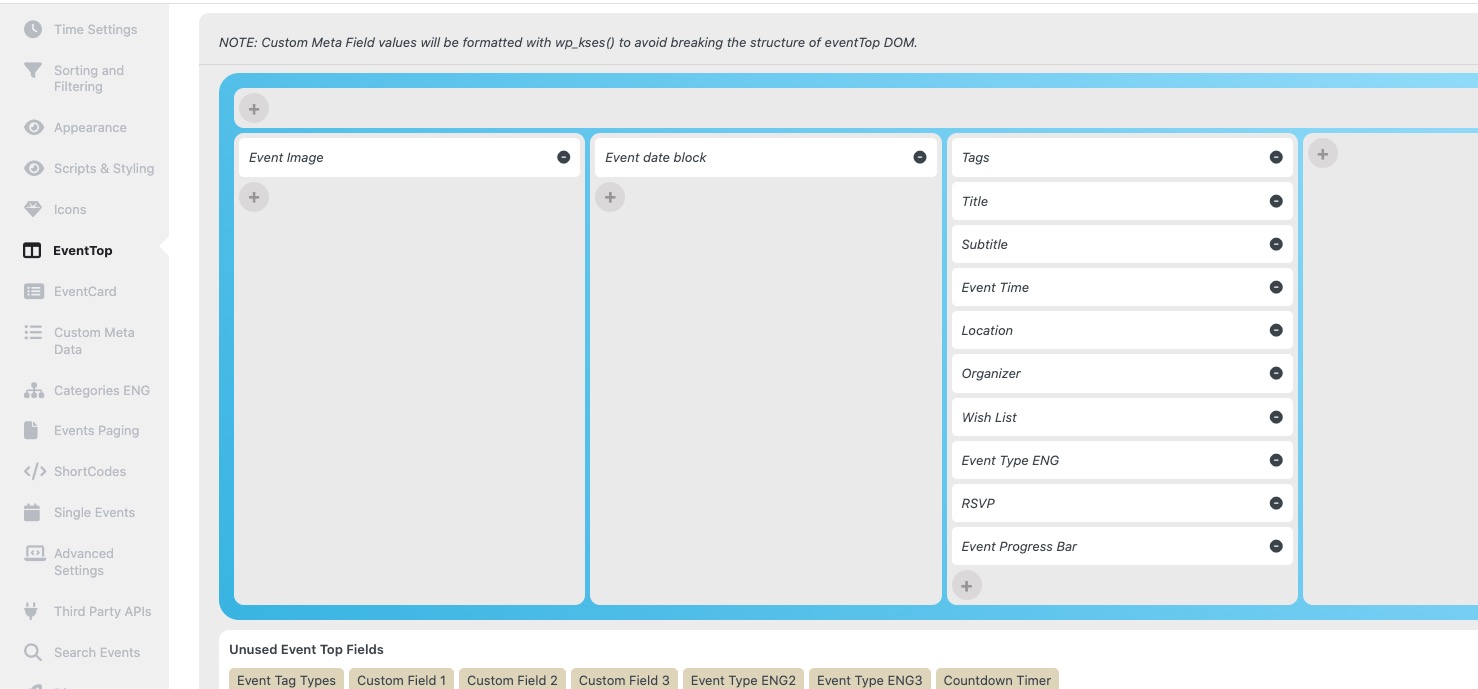Remove the Tags field

(x=1276, y=157)
